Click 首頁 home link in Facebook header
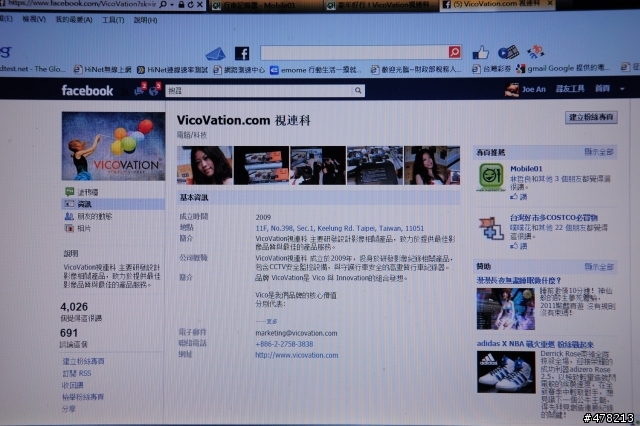The height and width of the screenshot is (426, 640). click(602, 89)
